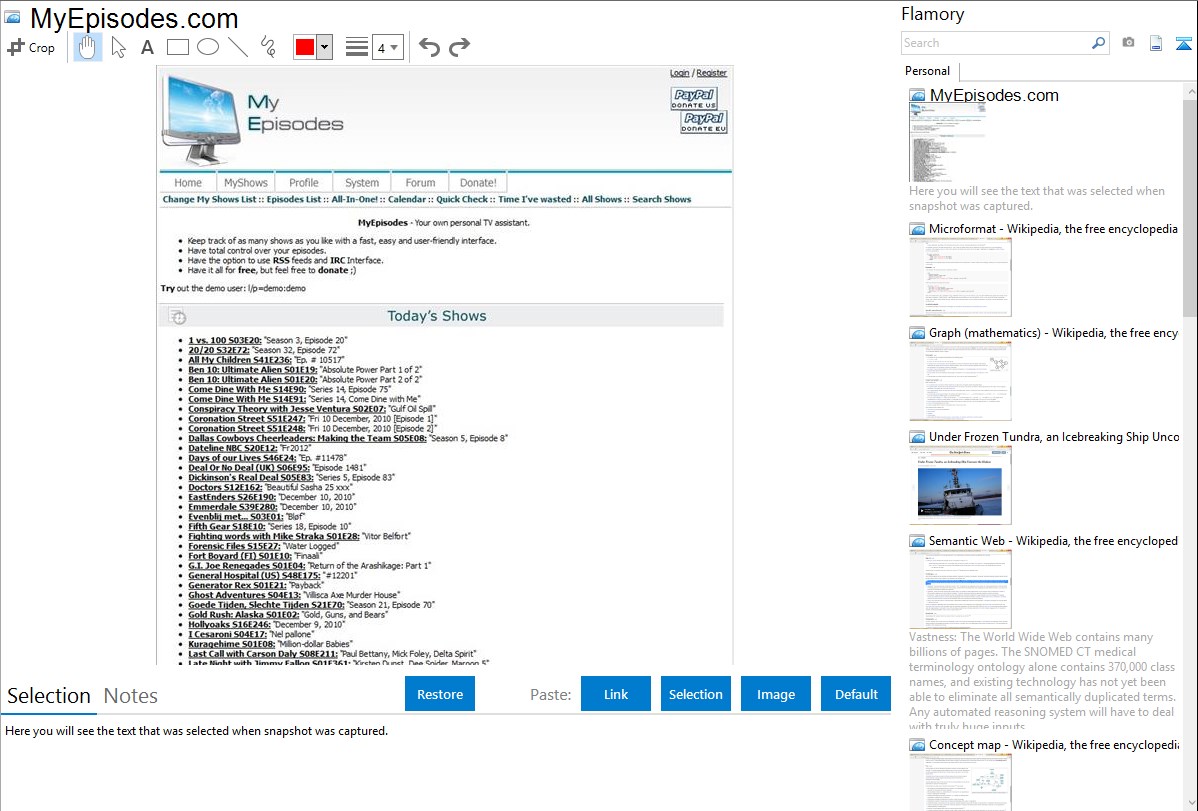Choose the arrow pointer tool
Image resolution: width=1198 pixels, height=811 pixels.
(x=118, y=47)
